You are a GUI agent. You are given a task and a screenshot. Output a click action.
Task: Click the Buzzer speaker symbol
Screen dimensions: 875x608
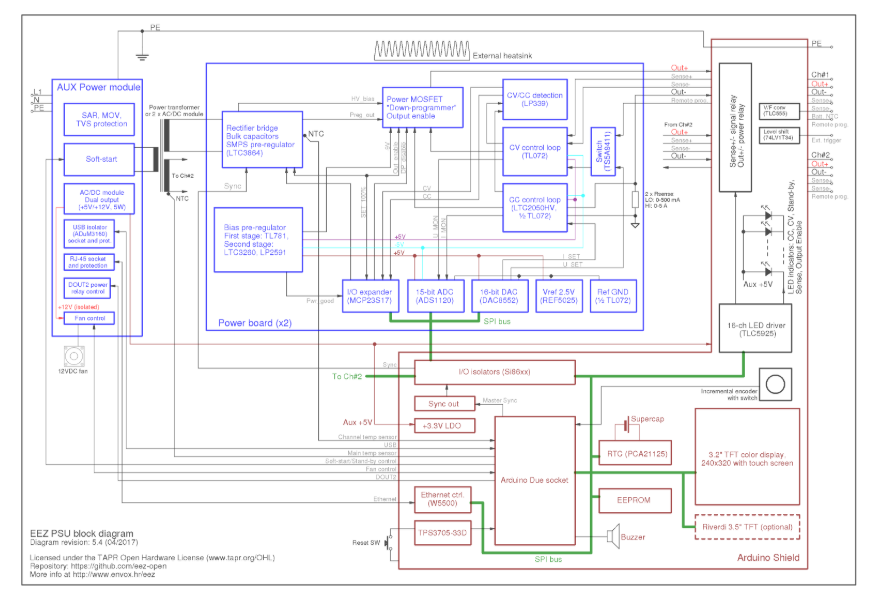pos(613,537)
